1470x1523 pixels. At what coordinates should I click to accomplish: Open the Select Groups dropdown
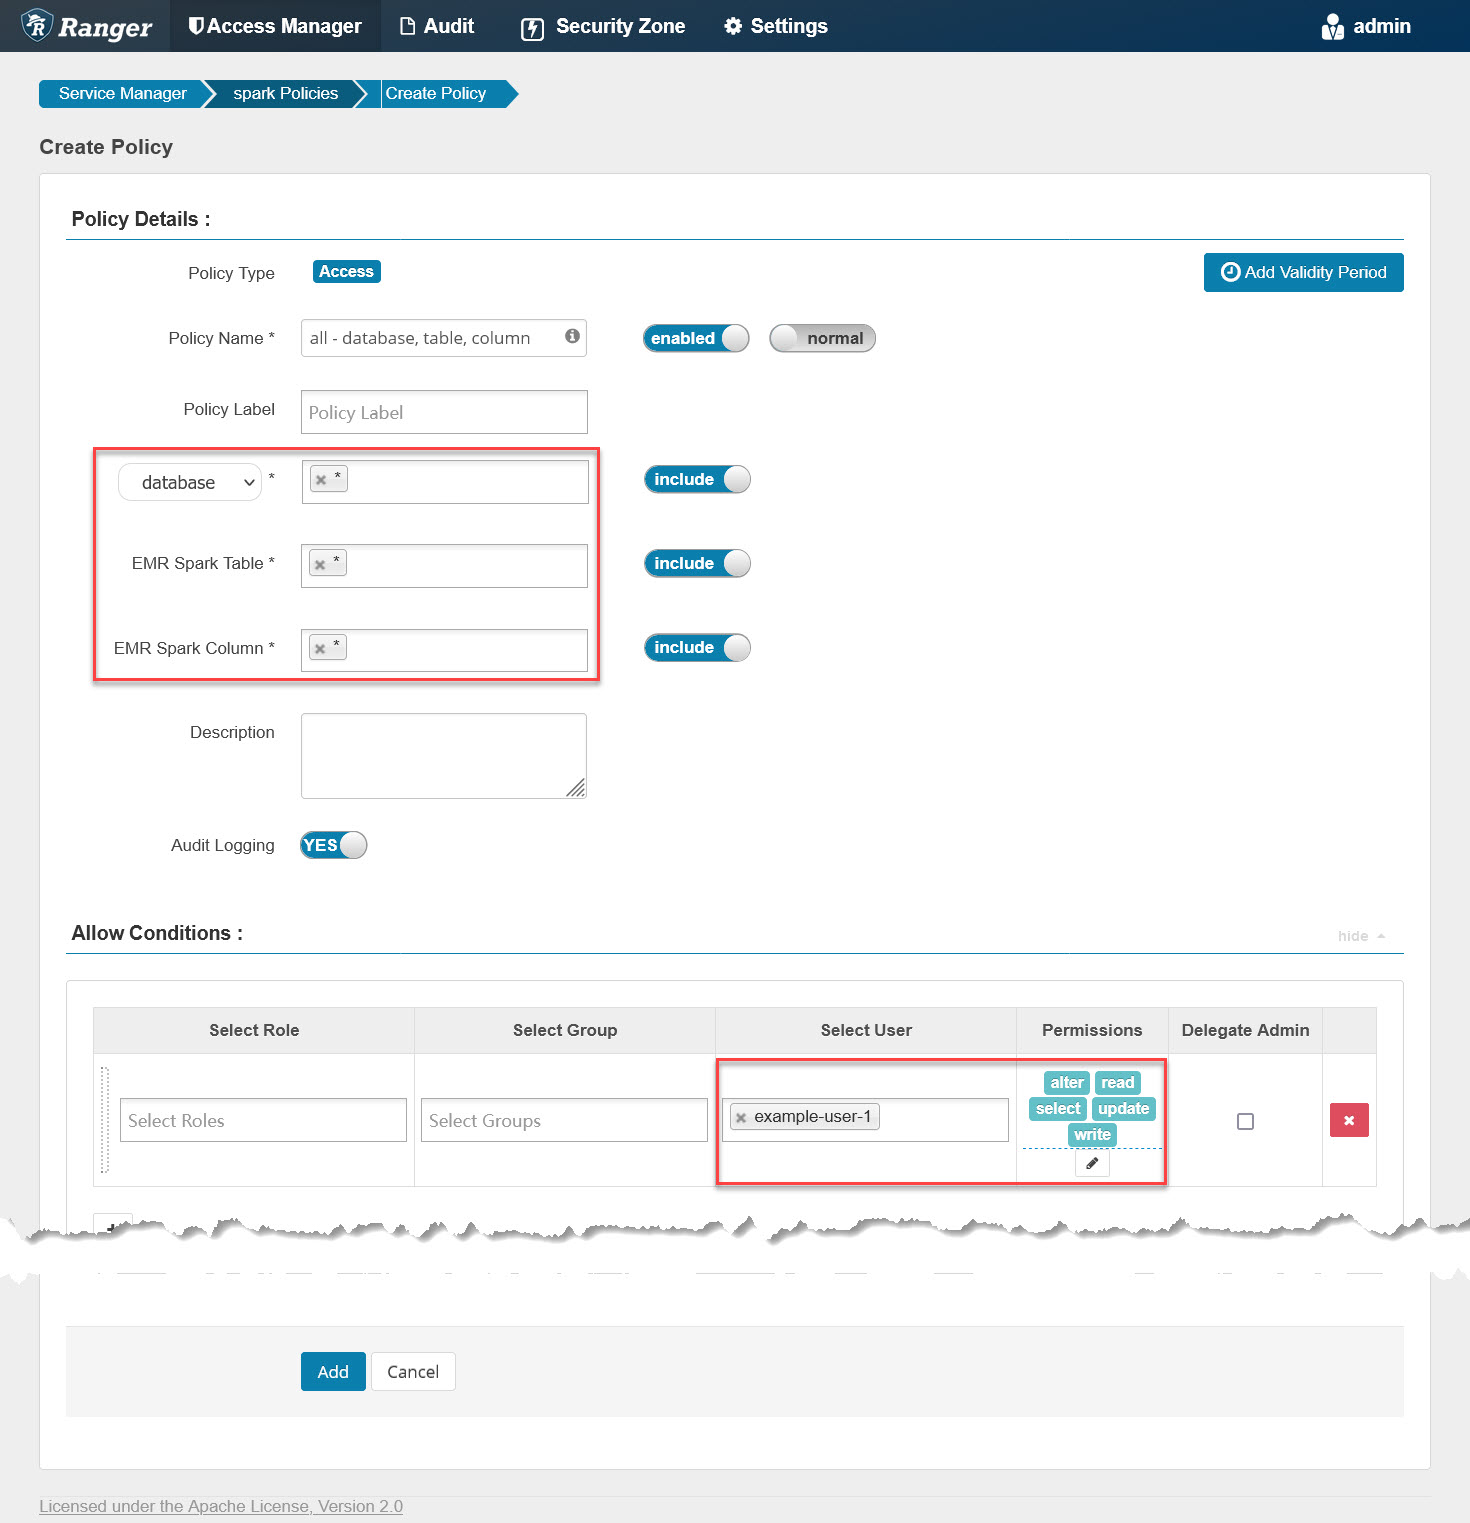point(564,1120)
